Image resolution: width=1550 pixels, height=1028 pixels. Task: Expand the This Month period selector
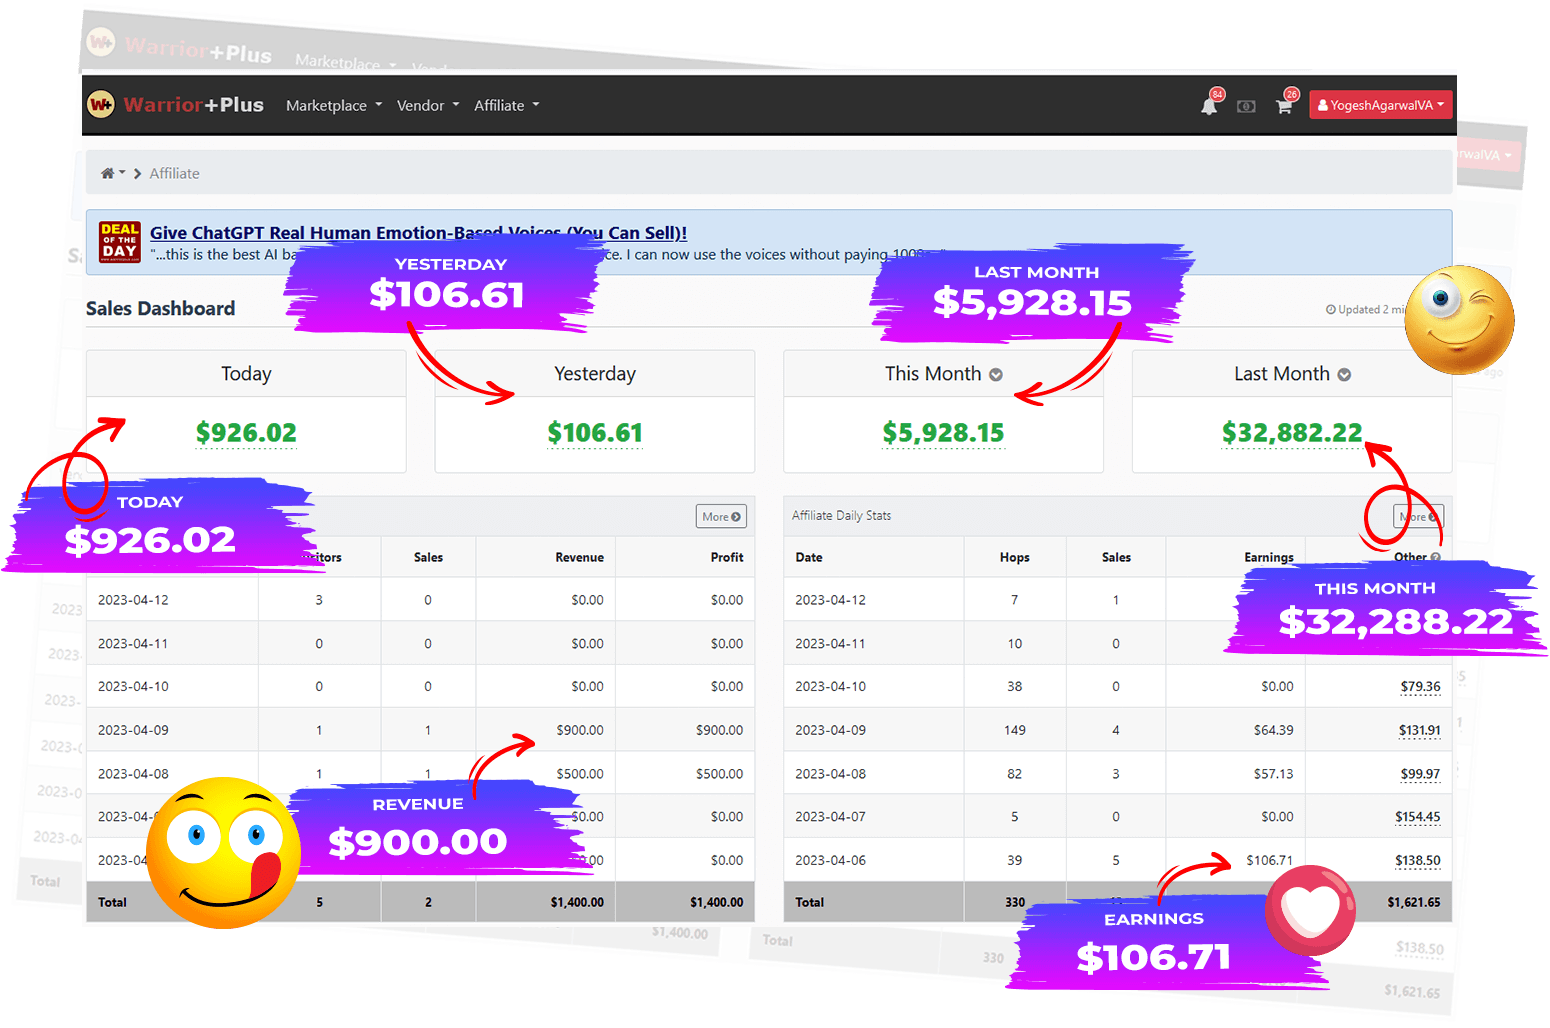996,374
